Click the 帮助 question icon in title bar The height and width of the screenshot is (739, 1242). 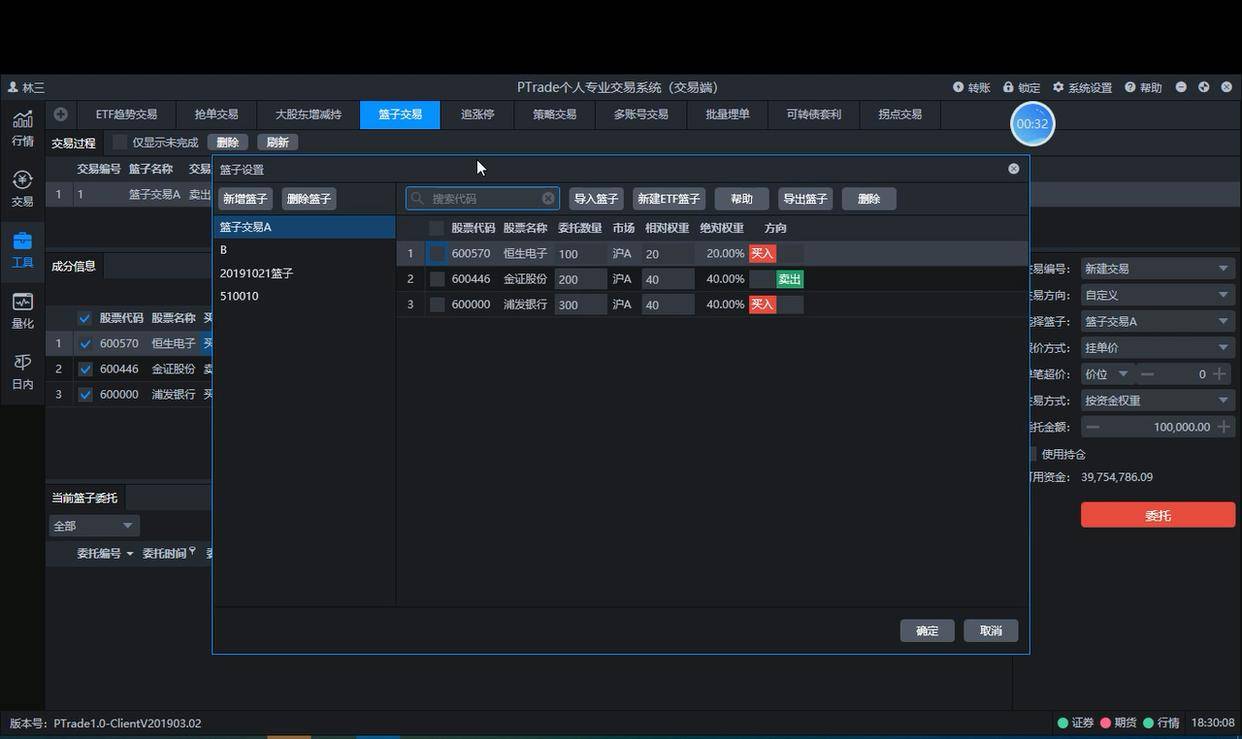tap(1130, 87)
